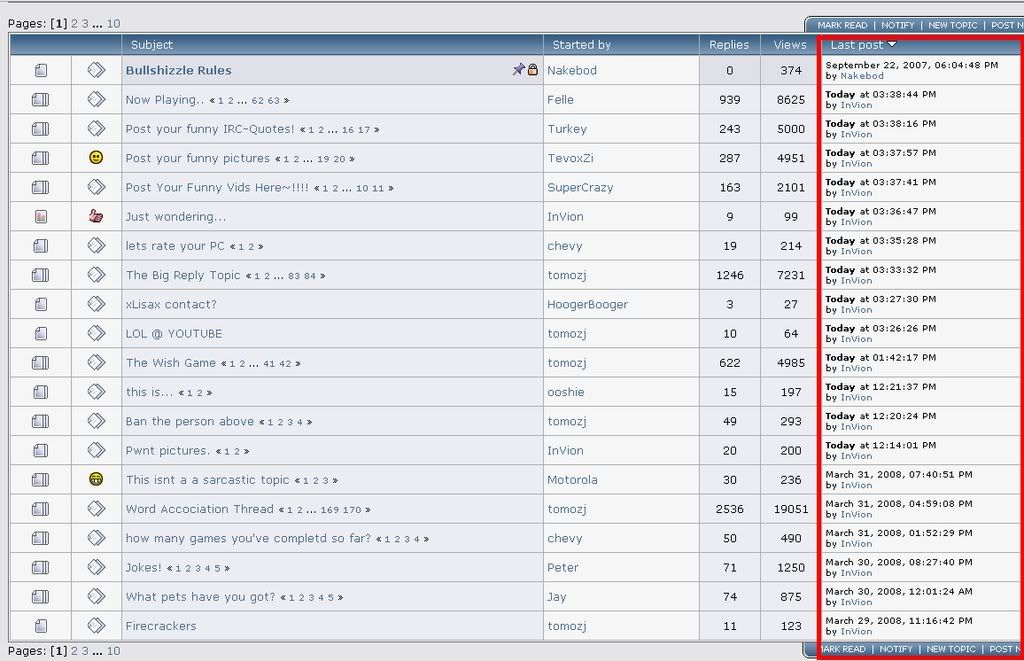Click the grin icon beside This isnt a sarcastic topic
Viewport: 1024px width, 661px height.
click(96, 480)
